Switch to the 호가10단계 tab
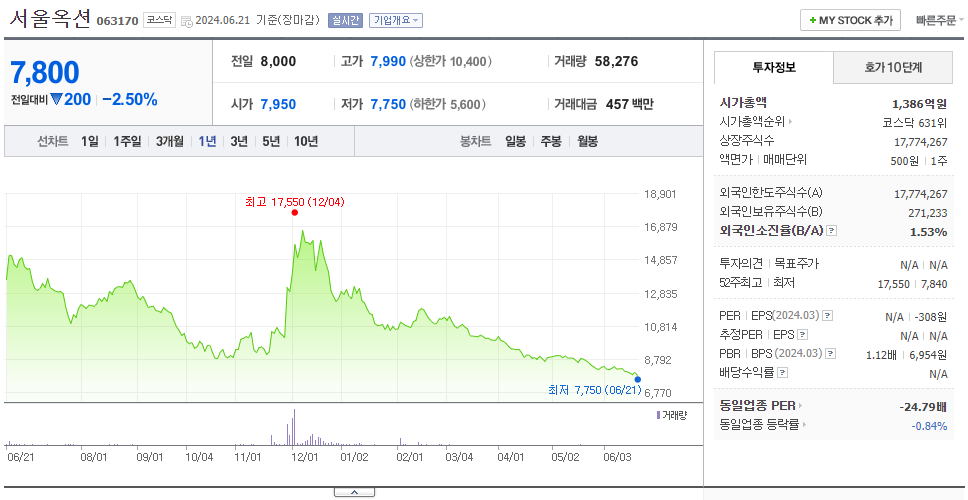 click(x=893, y=67)
